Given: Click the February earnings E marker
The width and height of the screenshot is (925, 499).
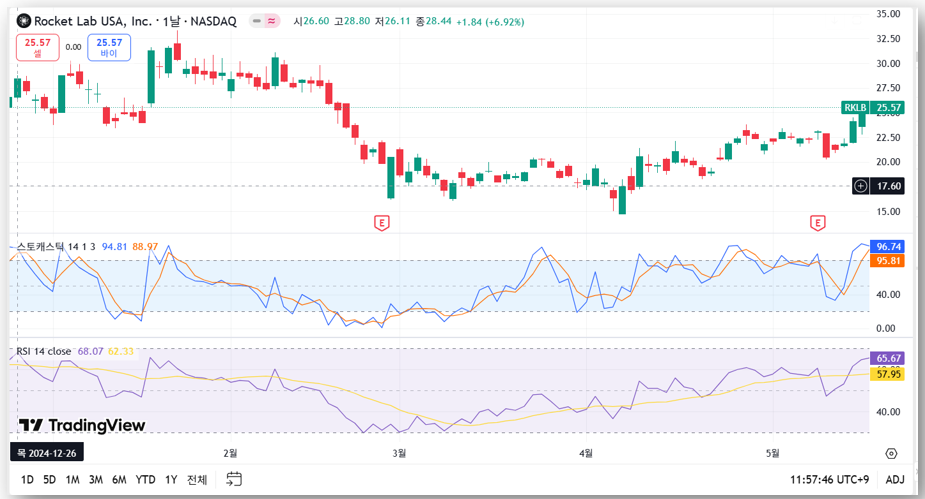Looking at the screenshot, I should pos(382,223).
